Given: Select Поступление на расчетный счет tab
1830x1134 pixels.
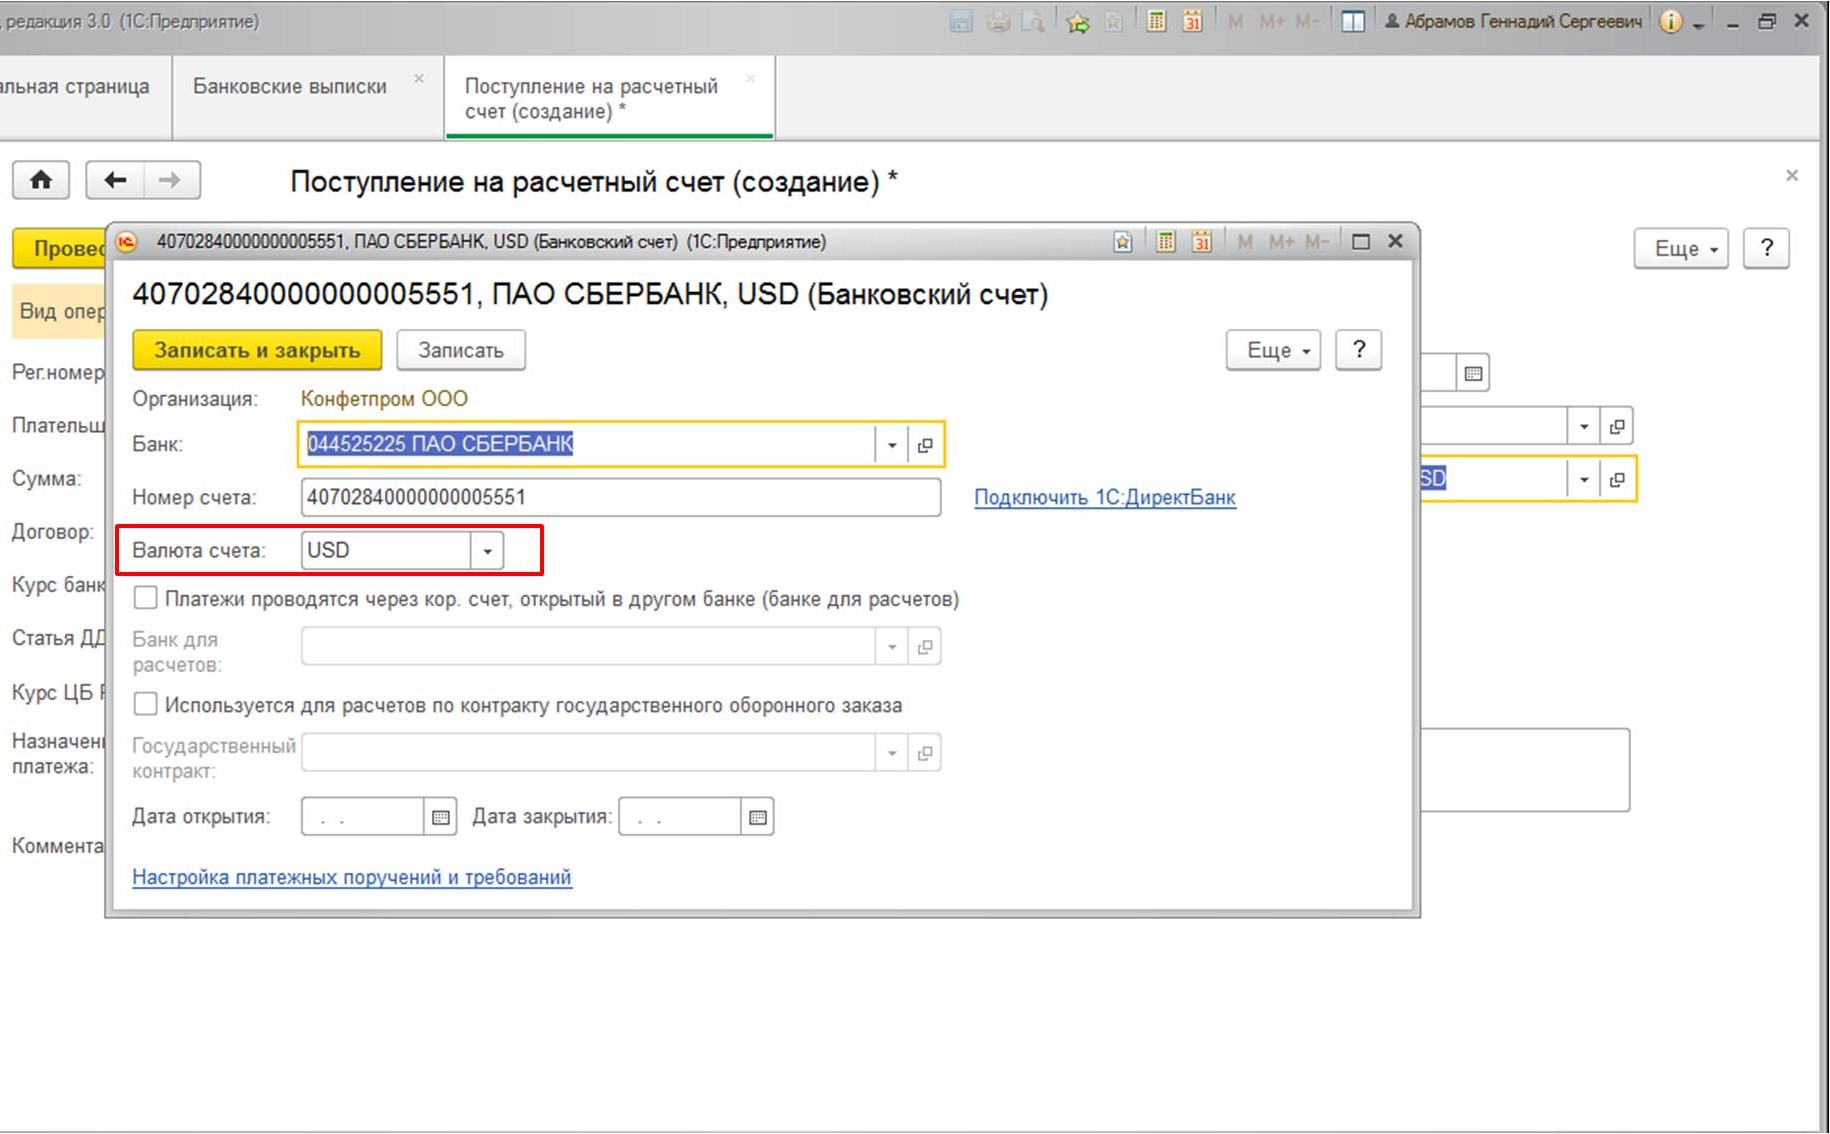Looking at the screenshot, I should 591,98.
